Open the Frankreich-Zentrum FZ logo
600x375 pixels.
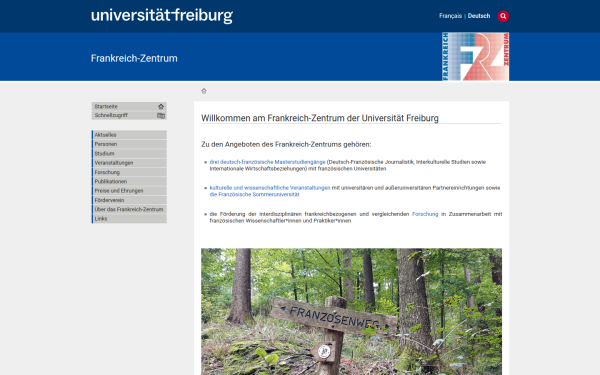pos(475,57)
